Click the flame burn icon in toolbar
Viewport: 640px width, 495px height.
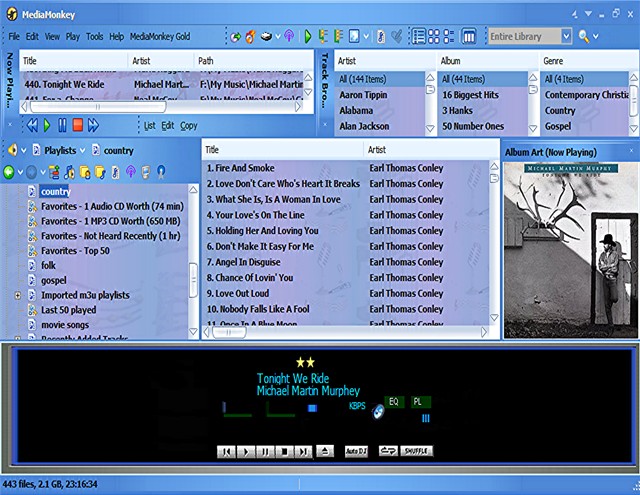(250, 37)
